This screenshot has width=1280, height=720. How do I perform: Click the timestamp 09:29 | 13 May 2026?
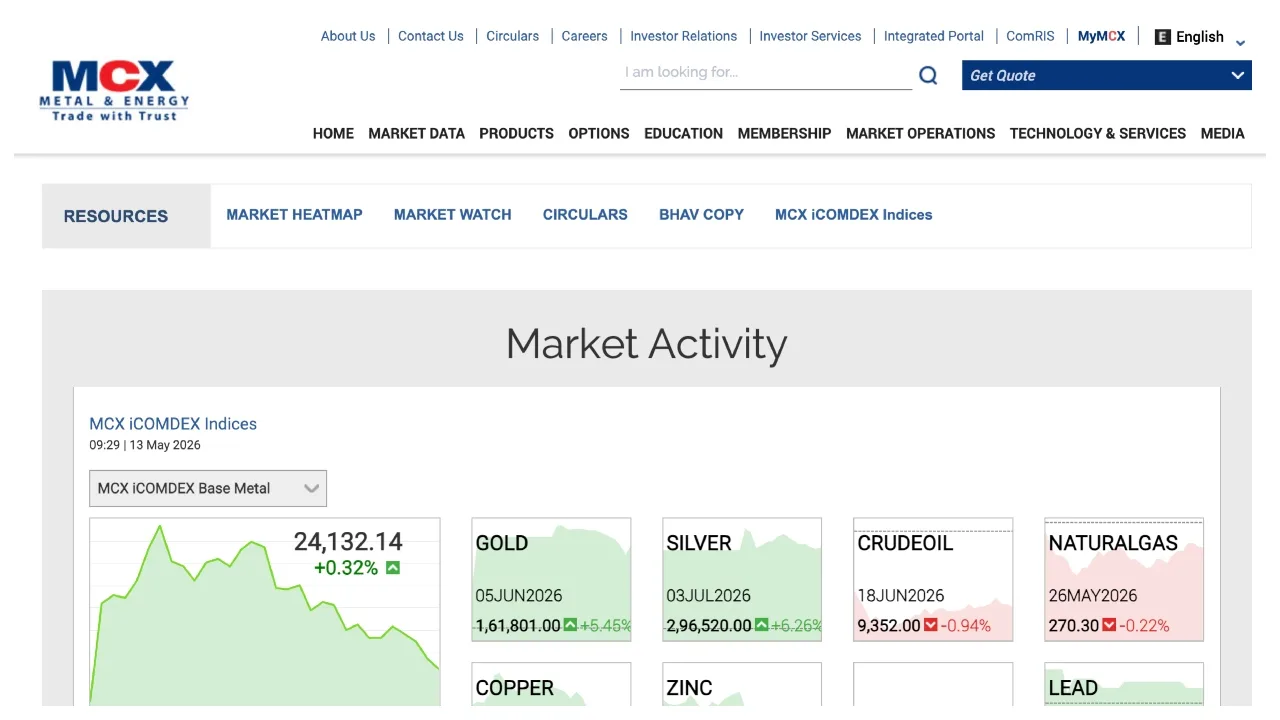[145, 445]
